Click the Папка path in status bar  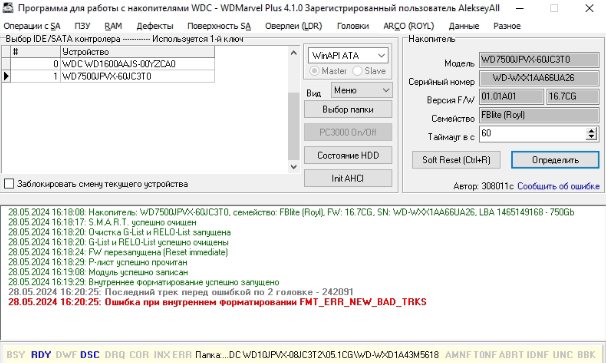pos(317,354)
